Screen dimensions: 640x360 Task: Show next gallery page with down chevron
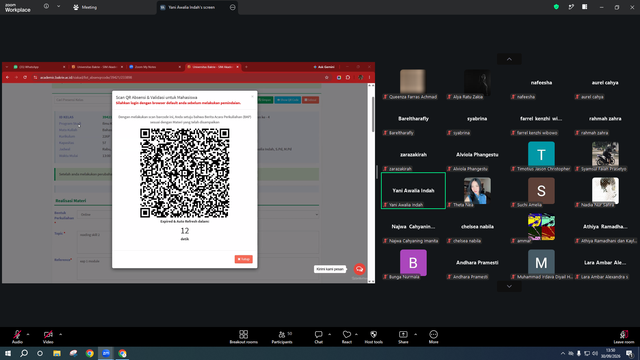509,287
